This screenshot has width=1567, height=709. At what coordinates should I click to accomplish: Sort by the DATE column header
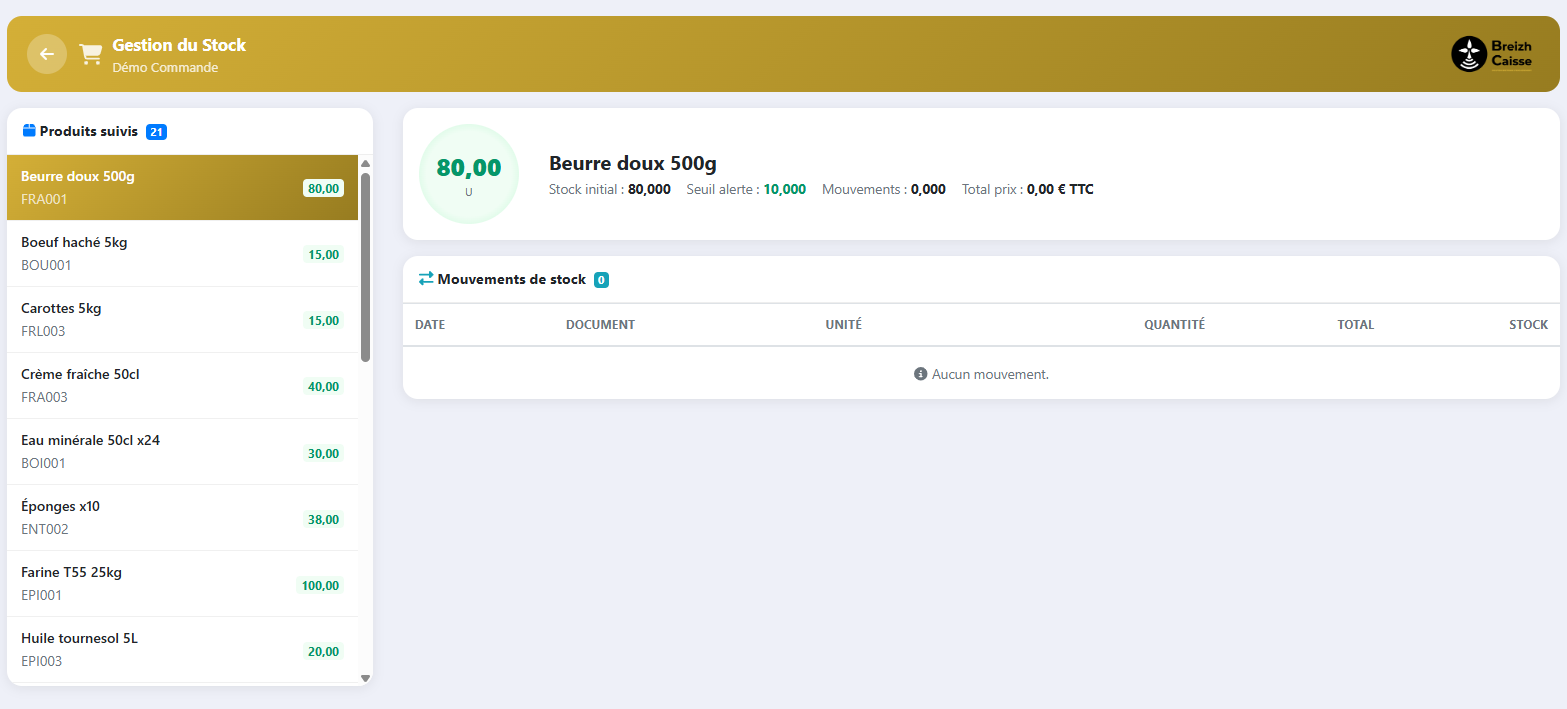tap(430, 325)
